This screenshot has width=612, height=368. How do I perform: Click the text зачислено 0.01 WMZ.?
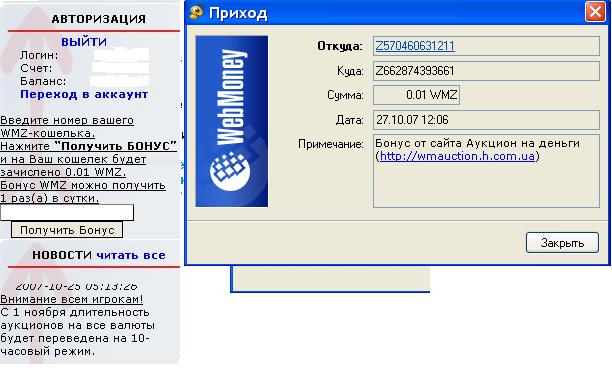pyautogui.click(x=63, y=172)
